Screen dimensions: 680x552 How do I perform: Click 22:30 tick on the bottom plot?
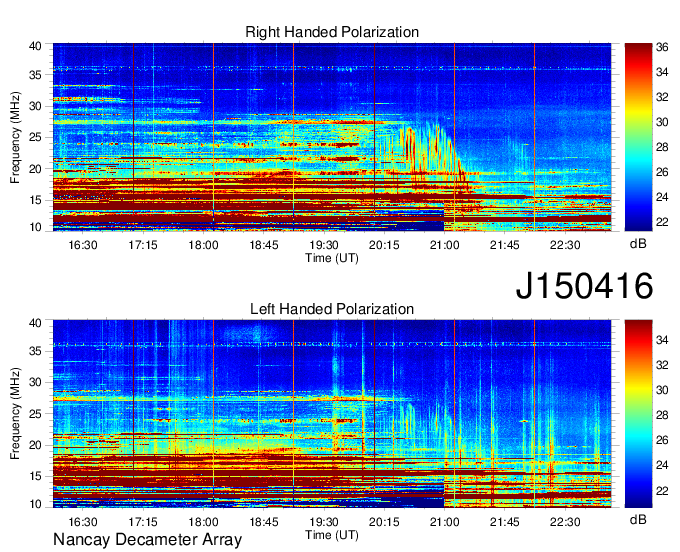click(565, 522)
